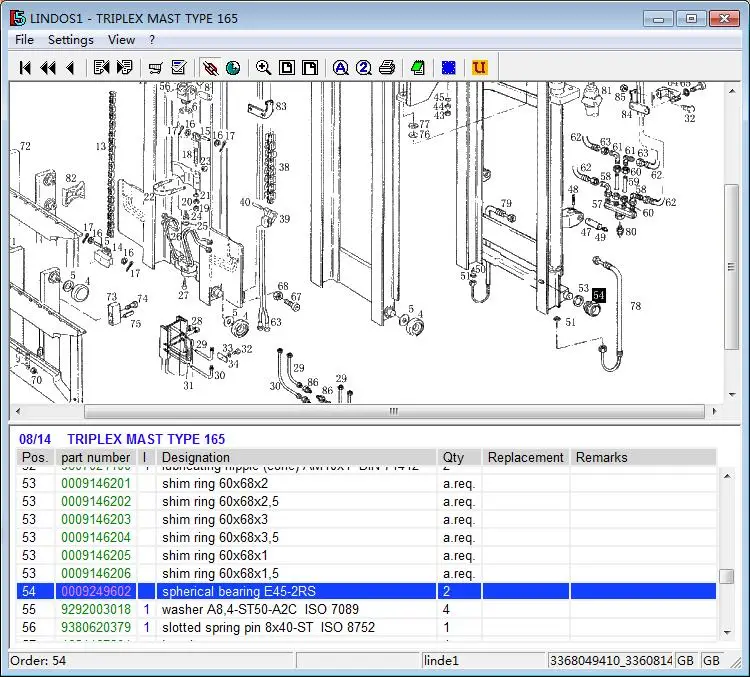Click the diagram horizontal scrollbar thumb
Screen dimensions: 750x677
[x=394, y=411]
